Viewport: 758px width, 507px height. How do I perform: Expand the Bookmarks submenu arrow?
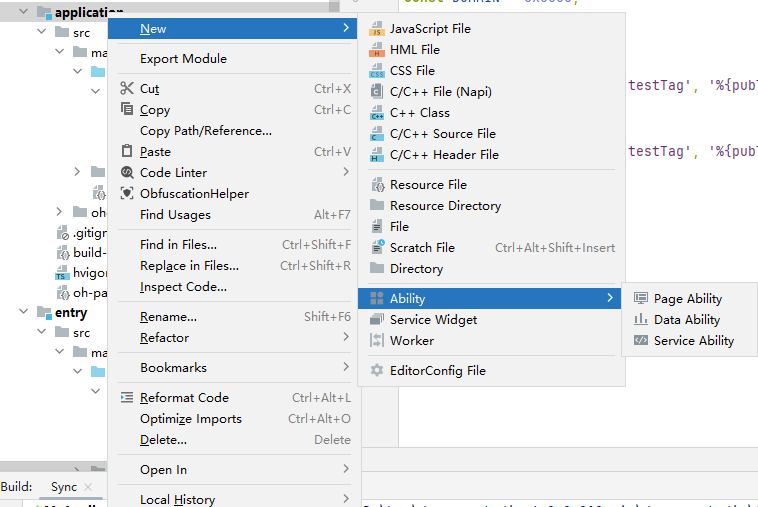[346, 367]
